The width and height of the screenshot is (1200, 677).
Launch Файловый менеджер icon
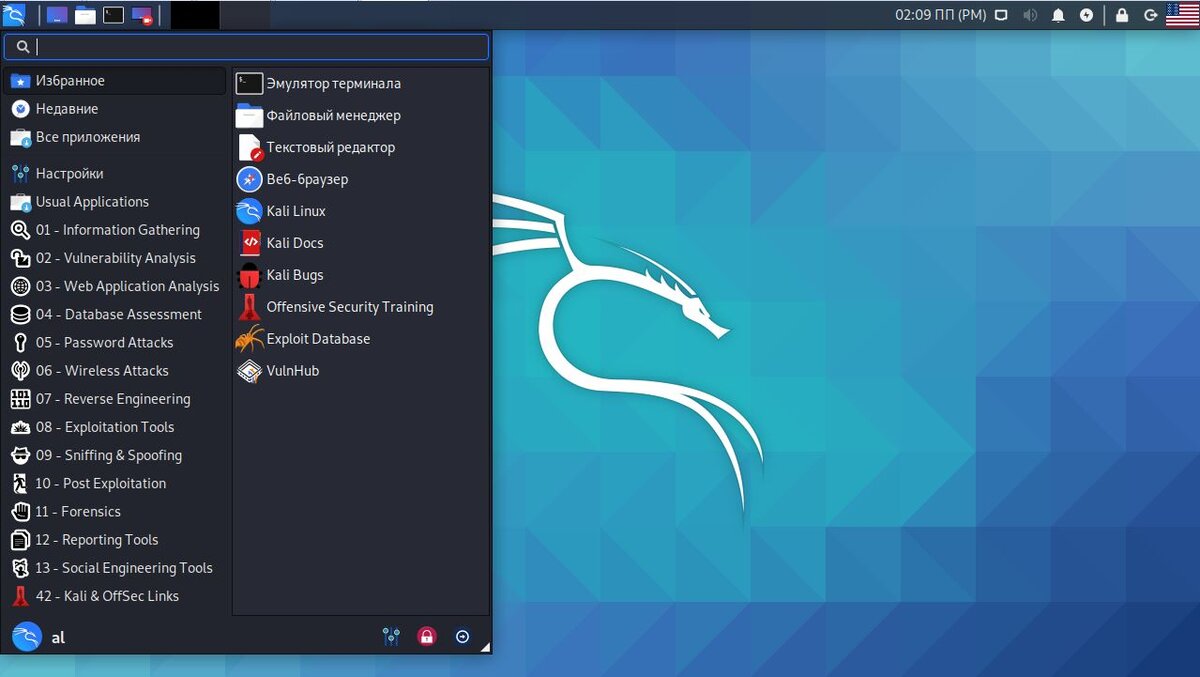[x=249, y=116]
